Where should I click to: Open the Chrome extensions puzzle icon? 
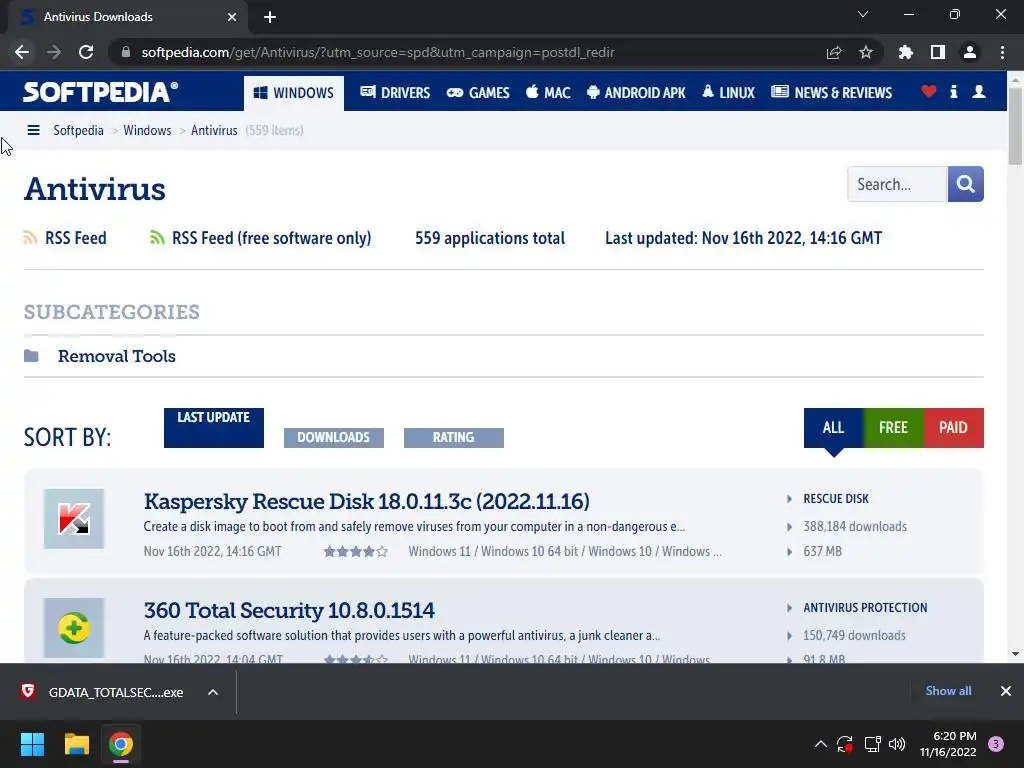(906, 52)
